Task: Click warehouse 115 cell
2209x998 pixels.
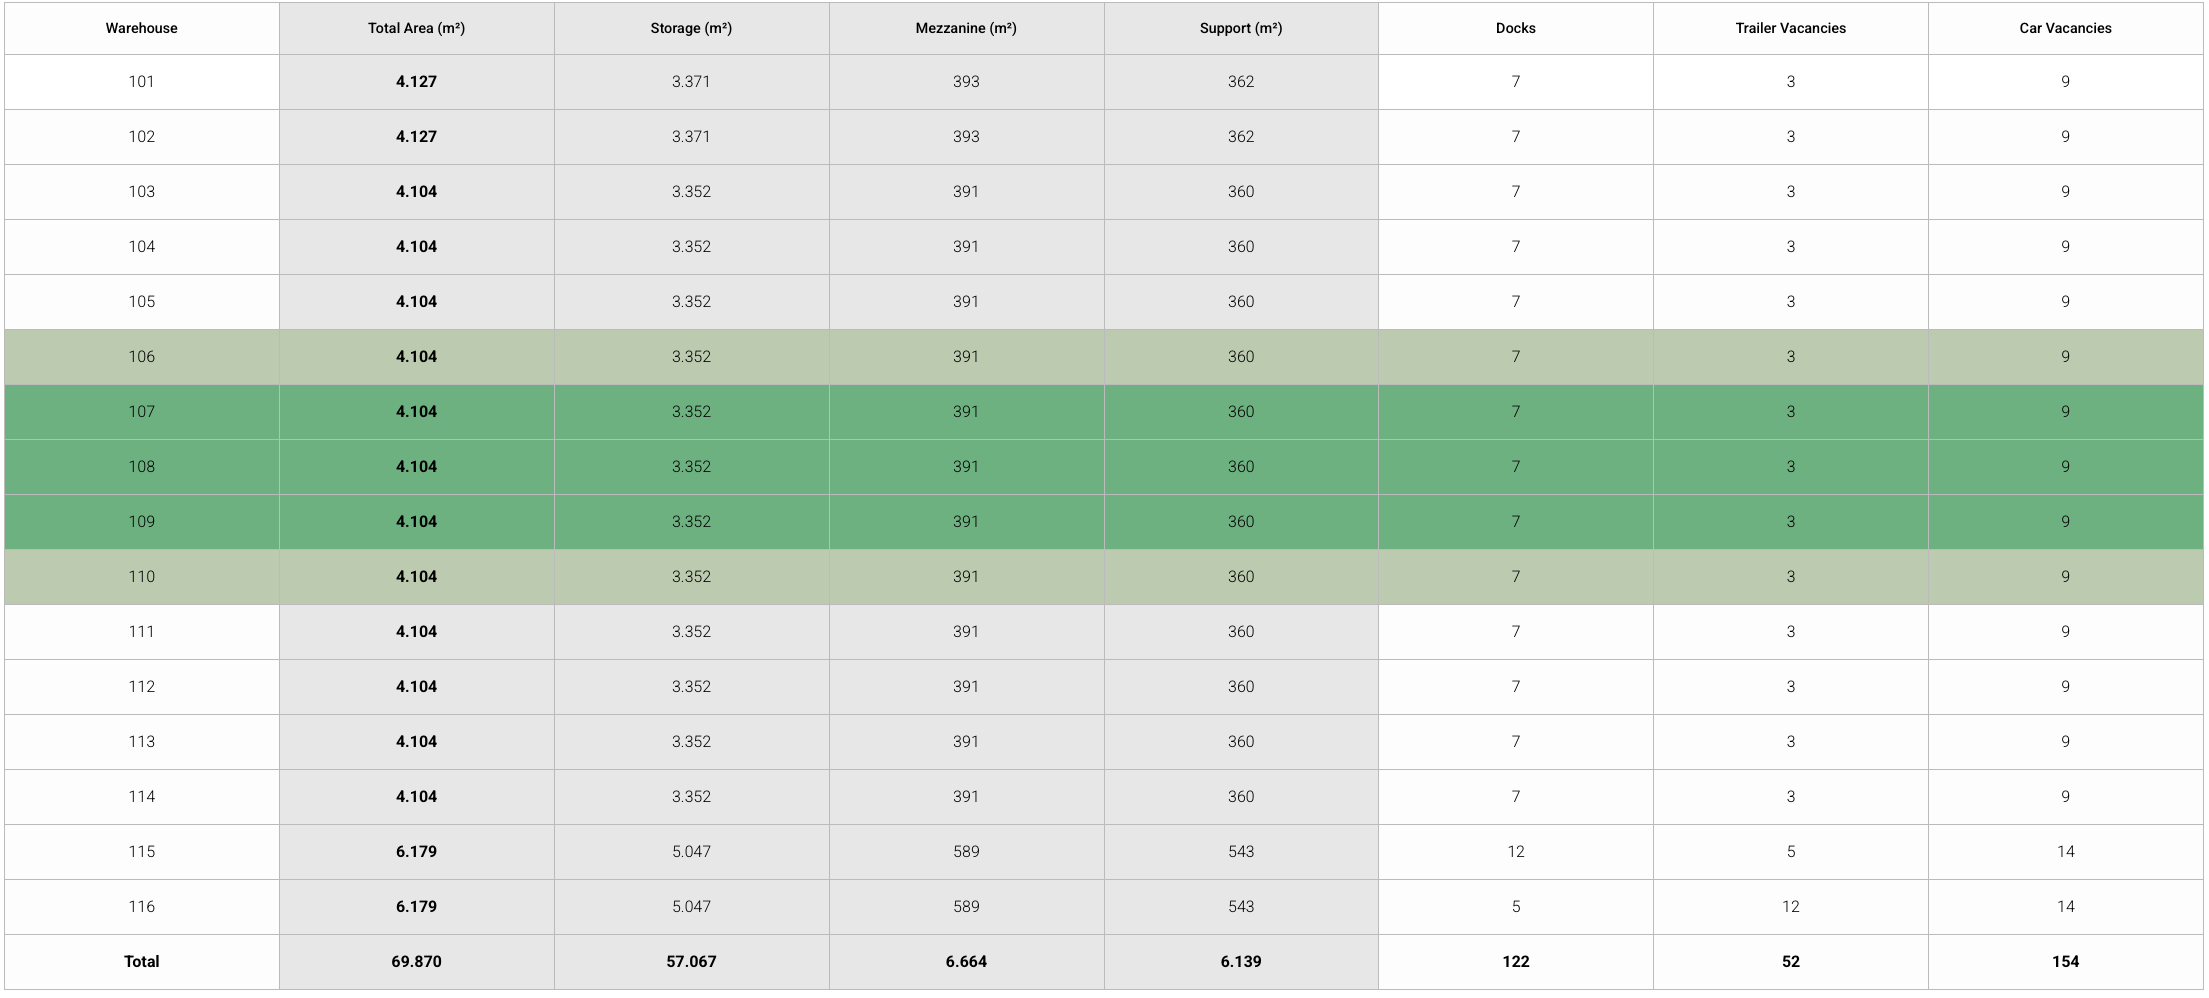Action: pos(141,852)
